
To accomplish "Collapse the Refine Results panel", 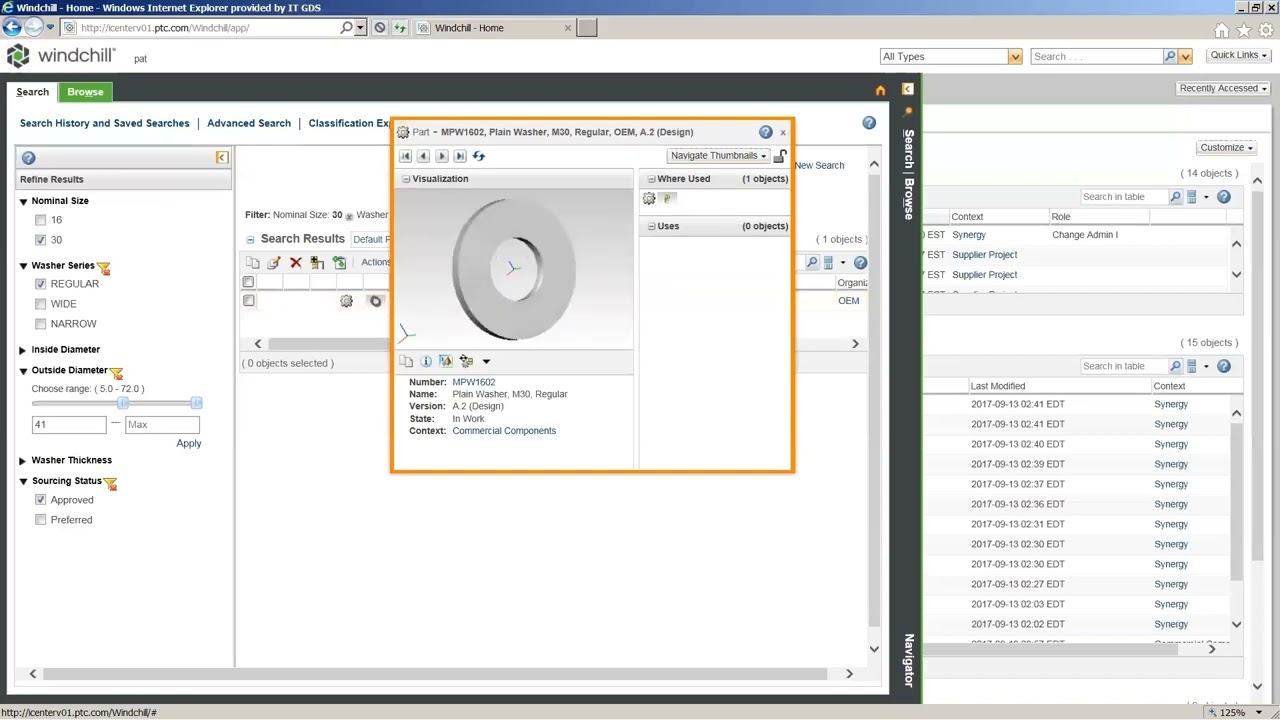I will [x=222, y=158].
